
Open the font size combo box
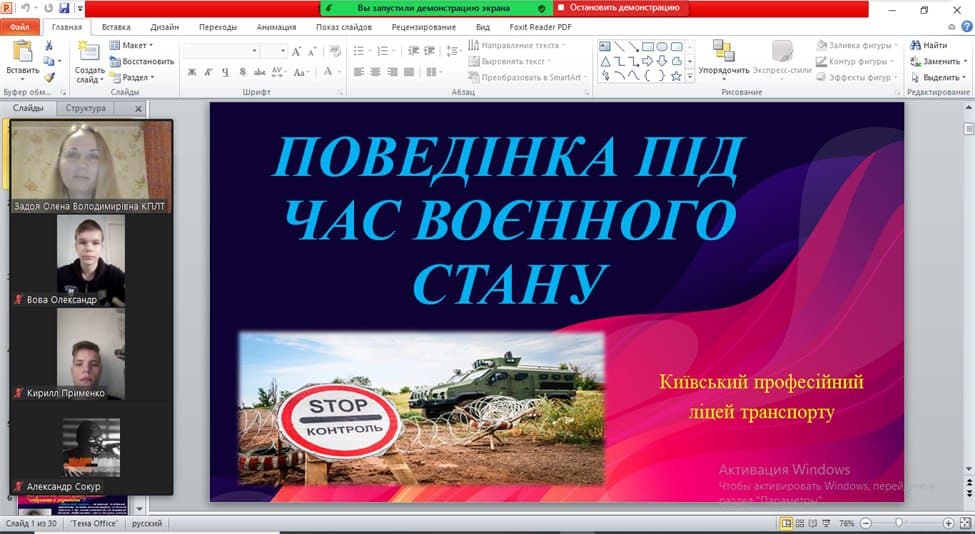[x=274, y=51]
